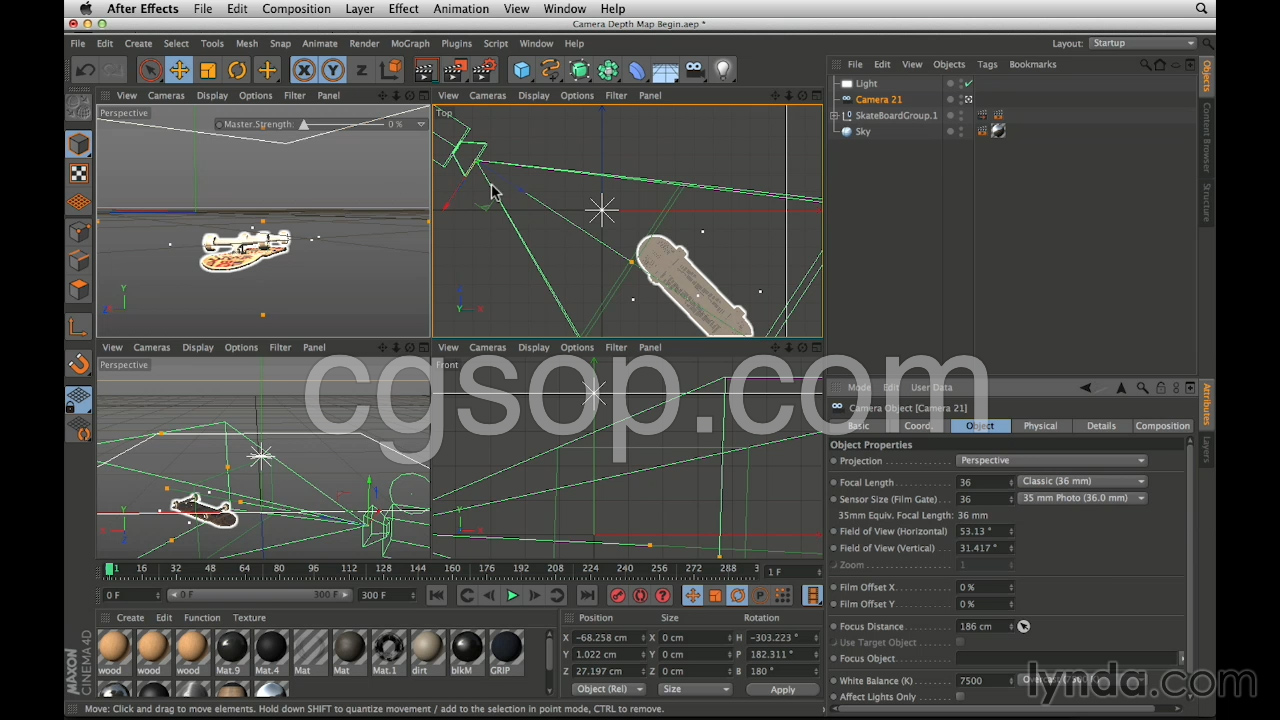Open Tags menu in Object Manager

987,65
